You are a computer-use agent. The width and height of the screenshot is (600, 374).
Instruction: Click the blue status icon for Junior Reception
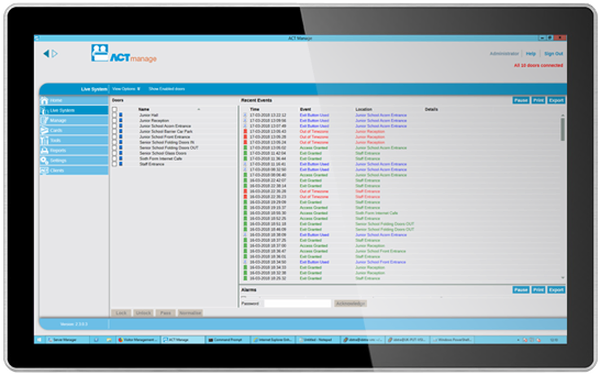point(121,120)
